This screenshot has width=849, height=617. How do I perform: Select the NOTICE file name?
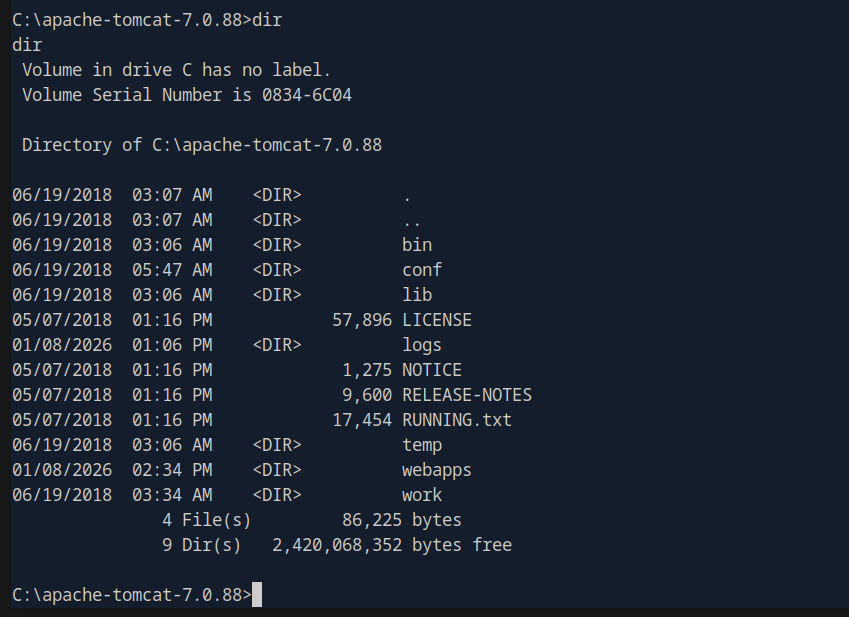point(432,370)
